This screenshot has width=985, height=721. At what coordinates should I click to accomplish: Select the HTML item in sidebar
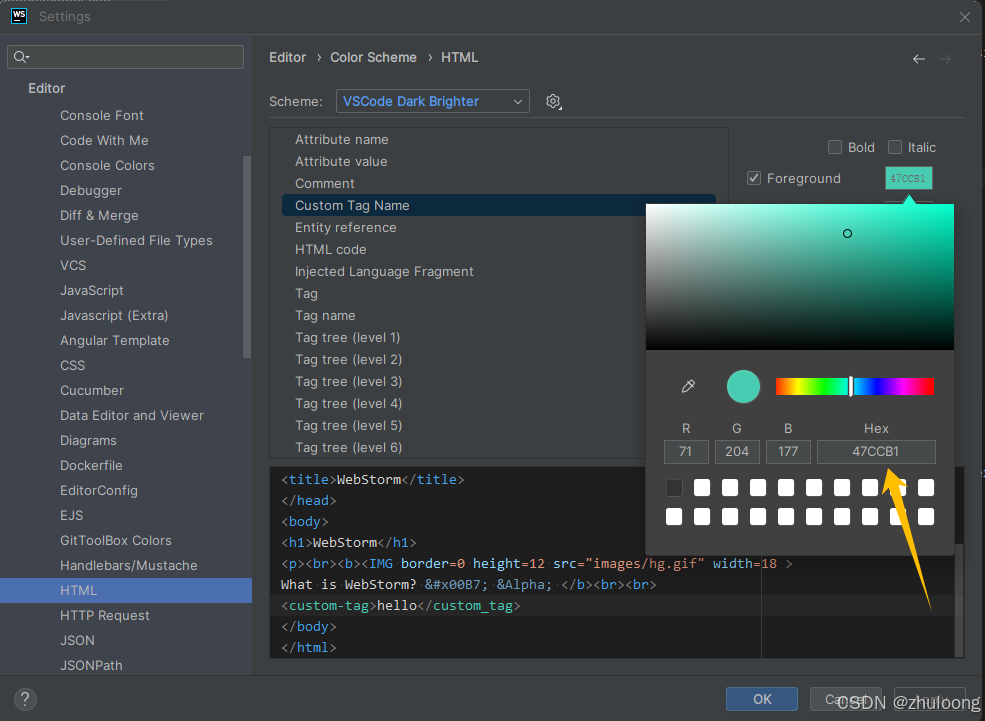126,590
